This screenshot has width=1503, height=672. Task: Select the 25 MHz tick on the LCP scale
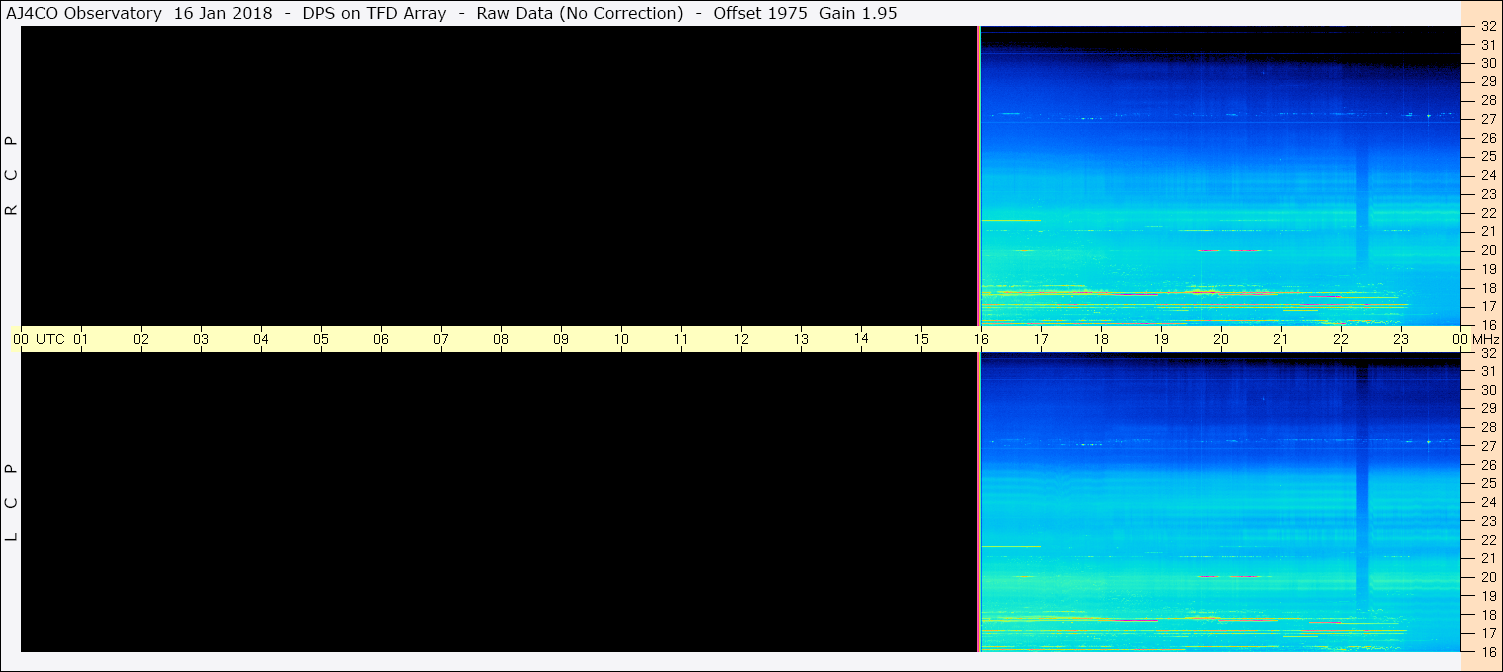(x=1488, y=483)
